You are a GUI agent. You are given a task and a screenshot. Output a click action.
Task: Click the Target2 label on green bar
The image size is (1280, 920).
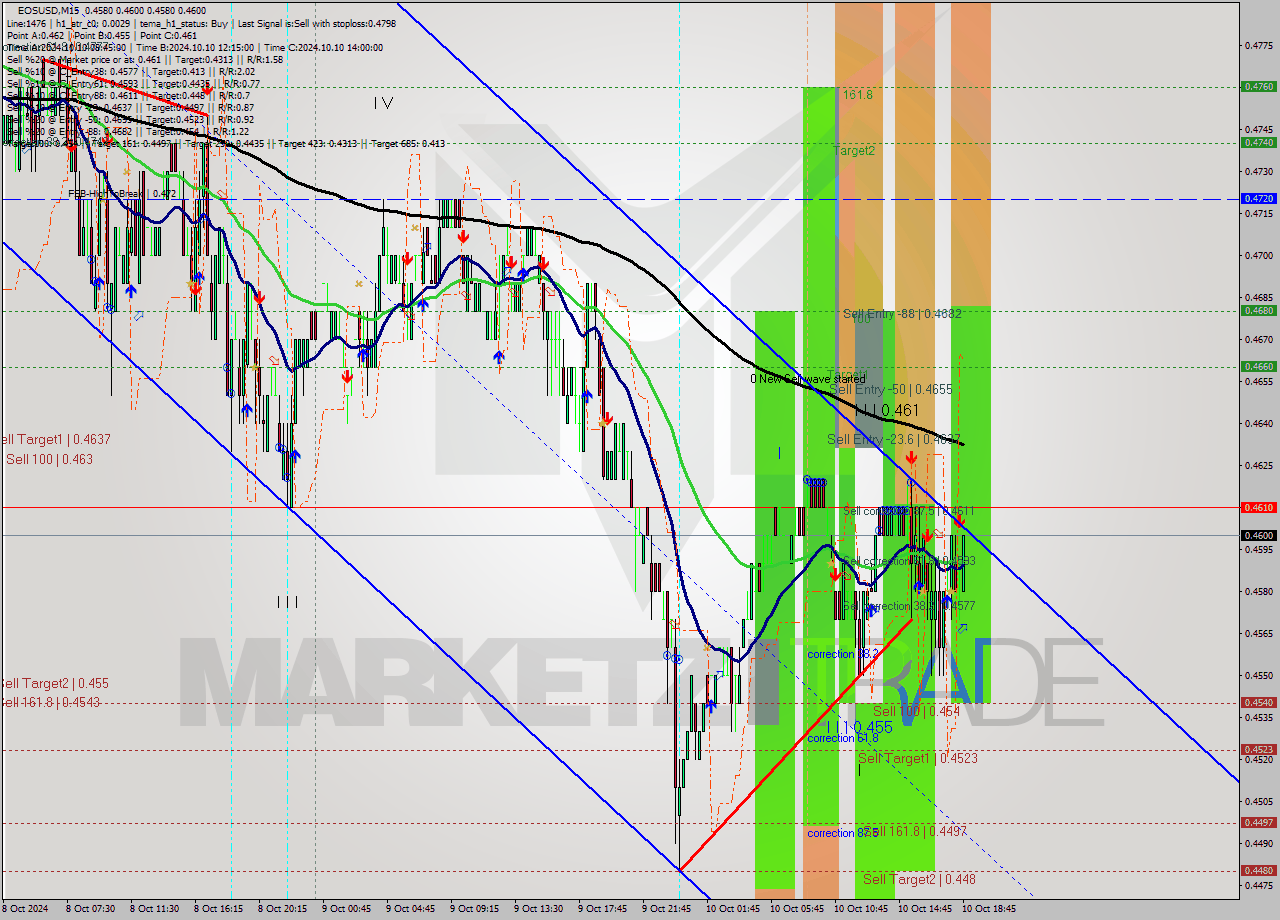(854, 150)
